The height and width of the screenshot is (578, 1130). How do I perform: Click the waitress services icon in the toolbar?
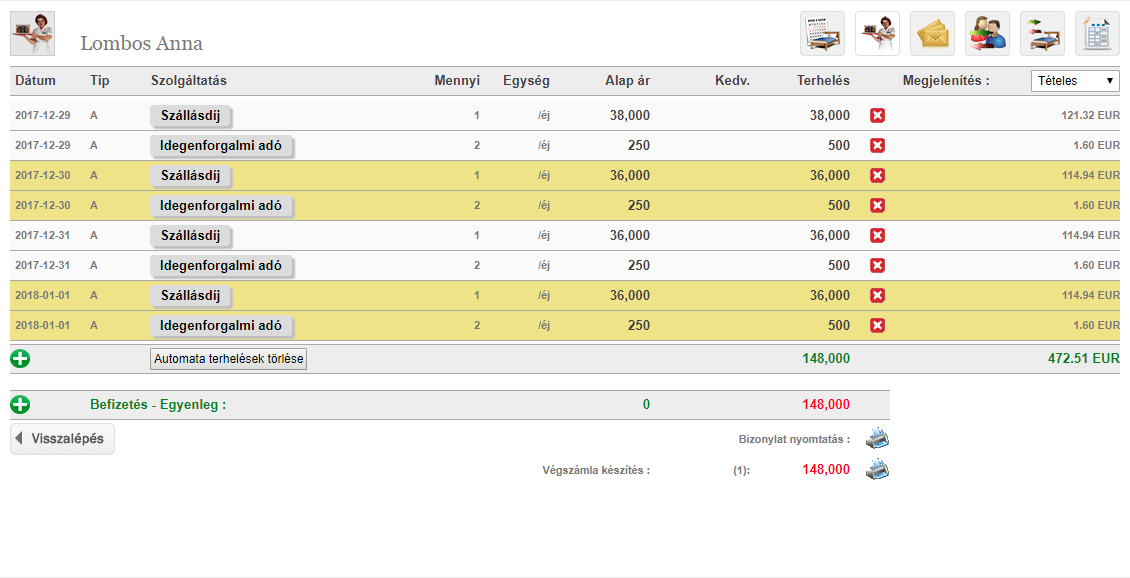coord(877,34)
